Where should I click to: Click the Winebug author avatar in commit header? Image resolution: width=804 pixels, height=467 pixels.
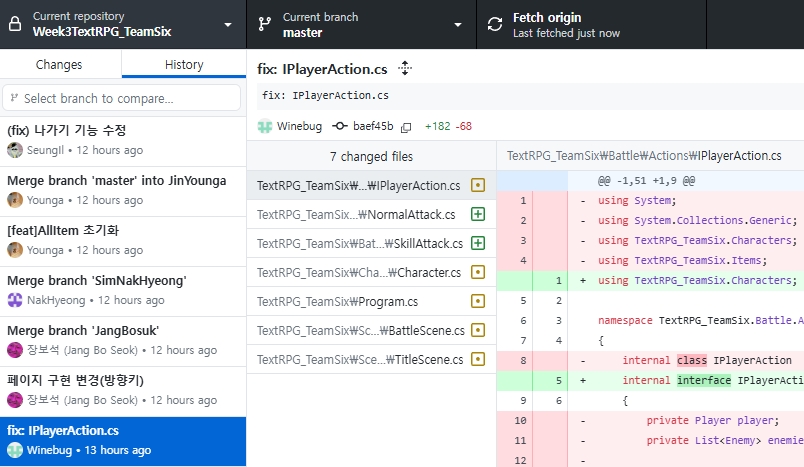tap(265, 127)
